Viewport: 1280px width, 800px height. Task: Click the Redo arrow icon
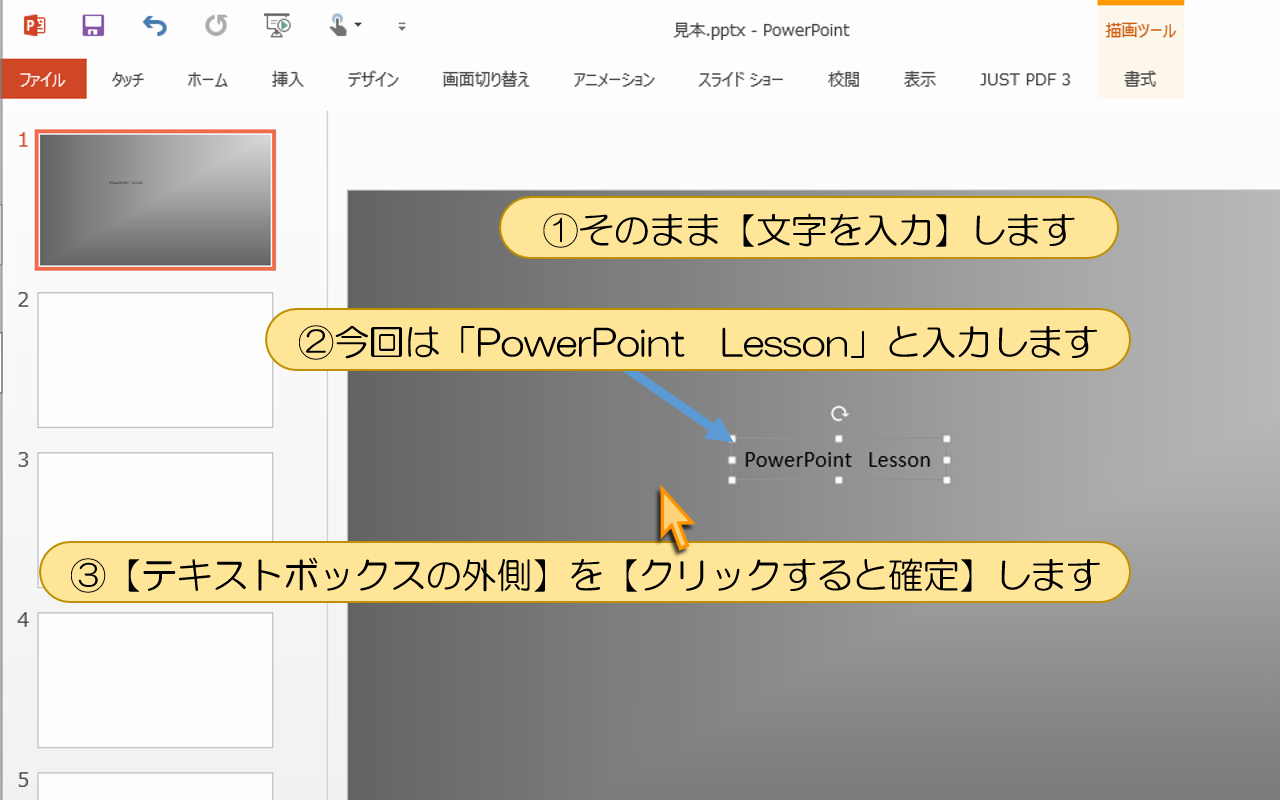[216, 25]
